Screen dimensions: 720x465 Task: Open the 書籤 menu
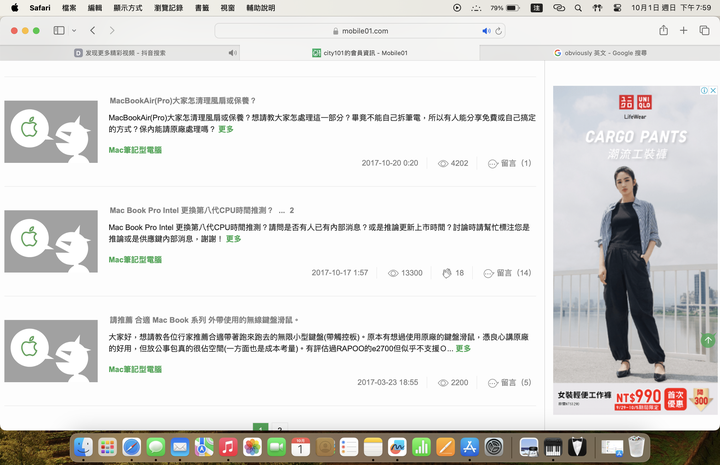(202, 8)
